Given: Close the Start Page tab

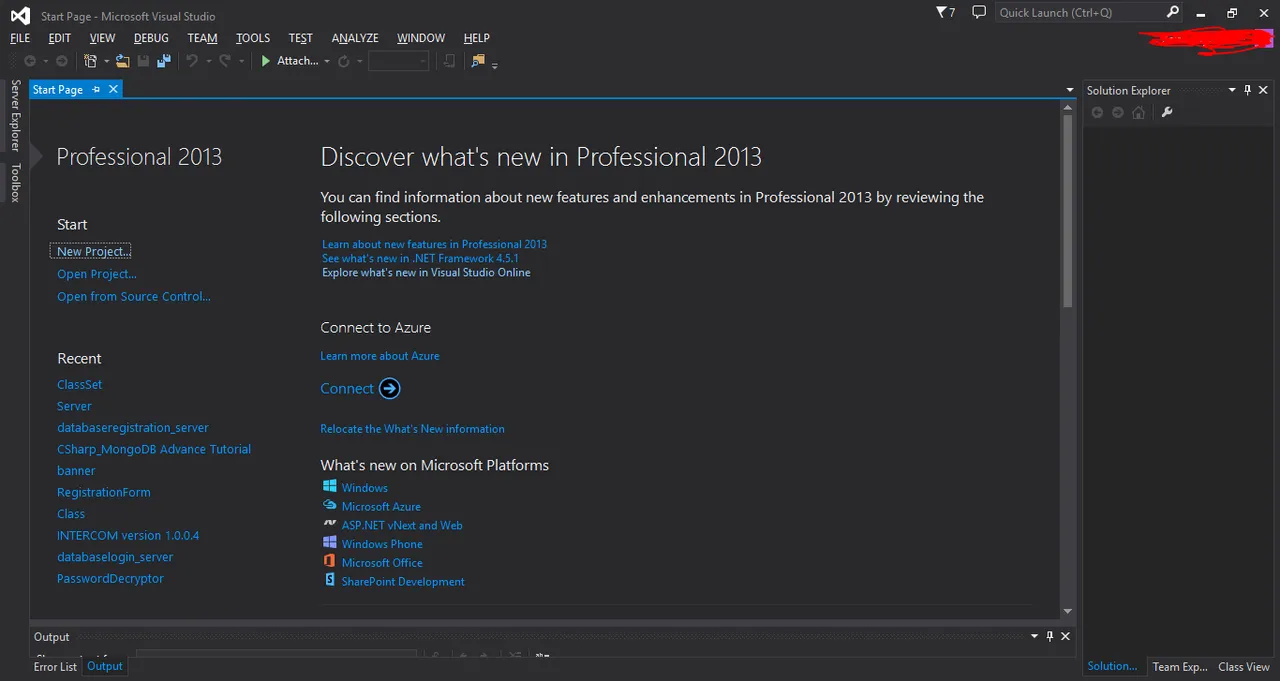Looking at the screenshot, I should pos(114,89).
